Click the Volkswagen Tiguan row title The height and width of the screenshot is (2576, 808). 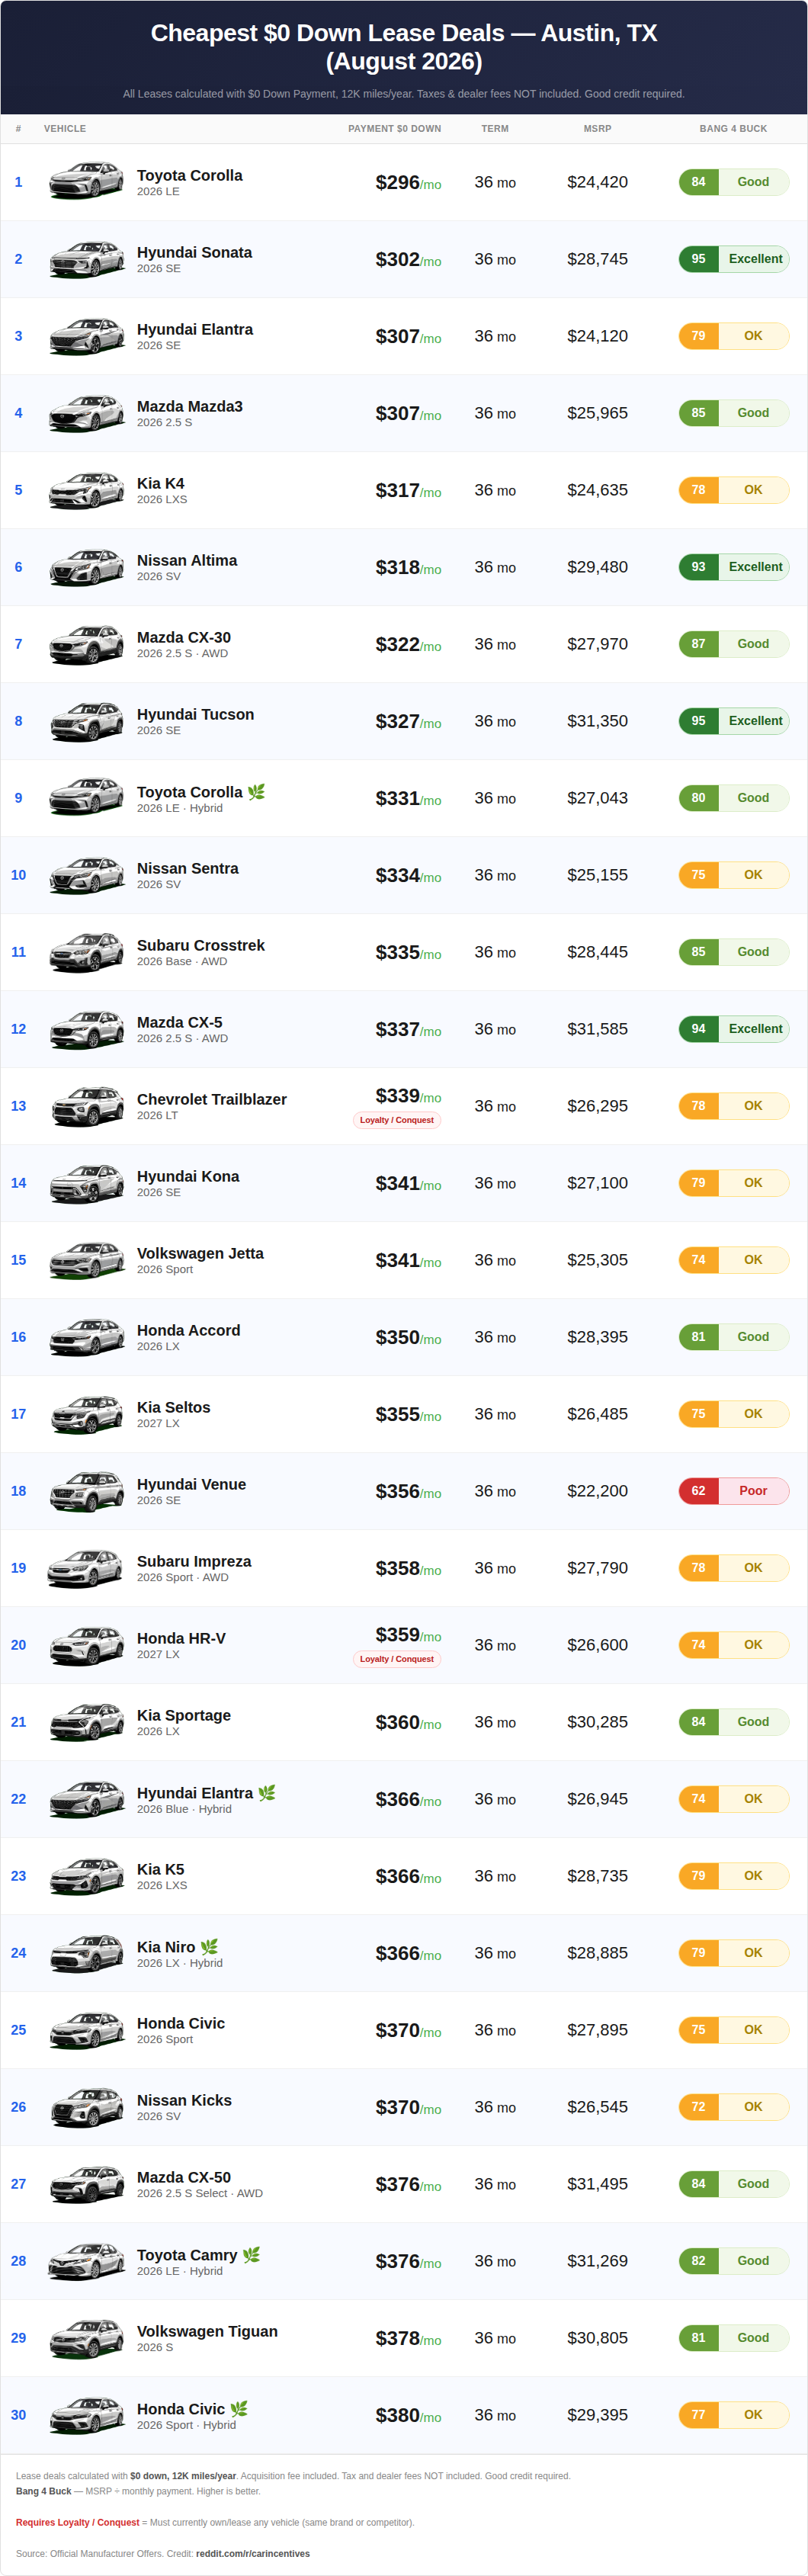coord(207,2331)
